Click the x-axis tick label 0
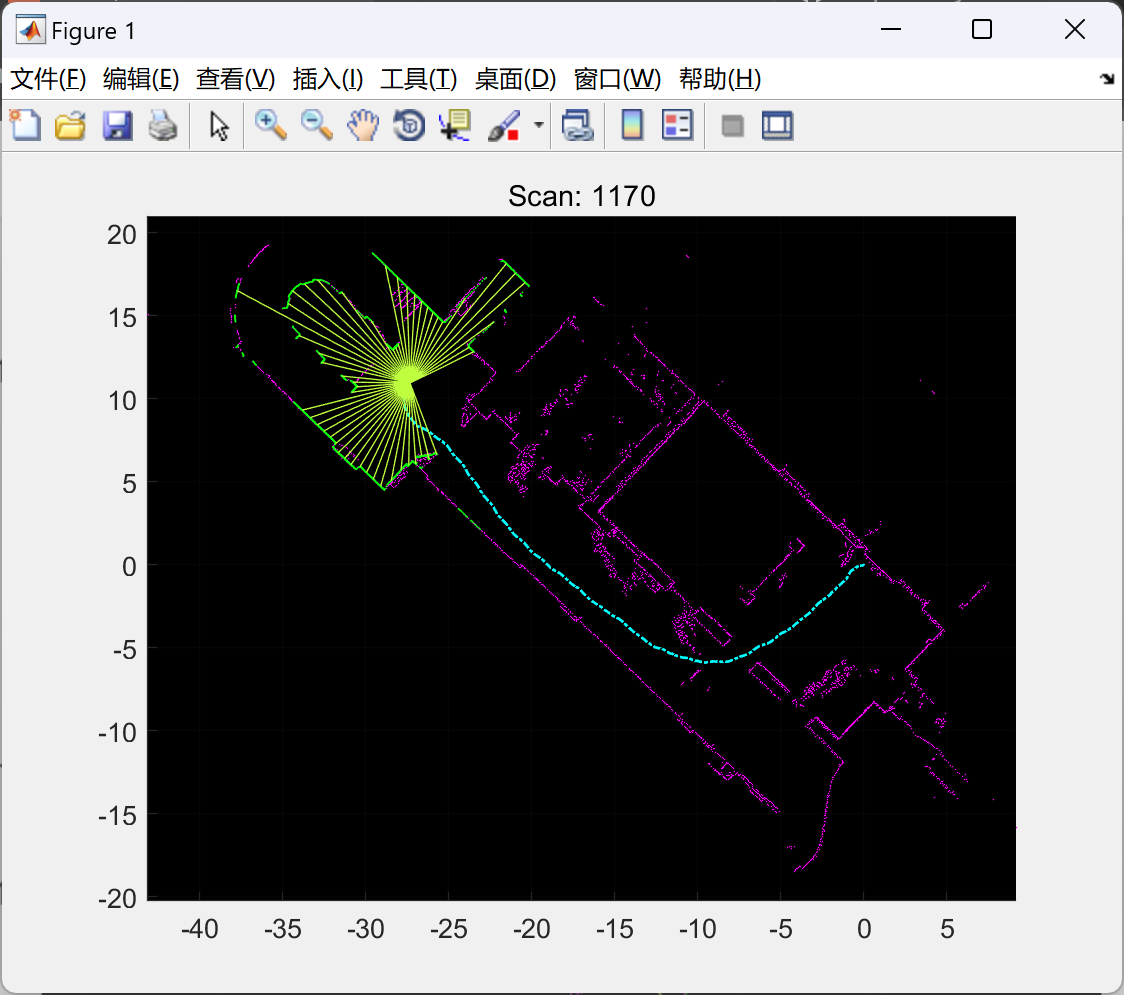This screenshot has height=995, width=1124. coord(864,929)
